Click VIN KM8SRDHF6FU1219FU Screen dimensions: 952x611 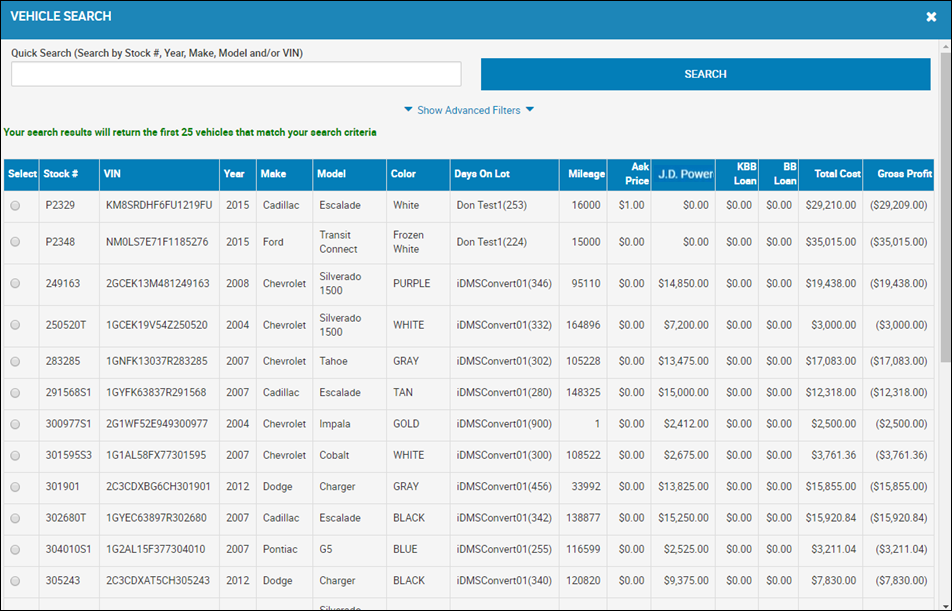tap(159, 205)
